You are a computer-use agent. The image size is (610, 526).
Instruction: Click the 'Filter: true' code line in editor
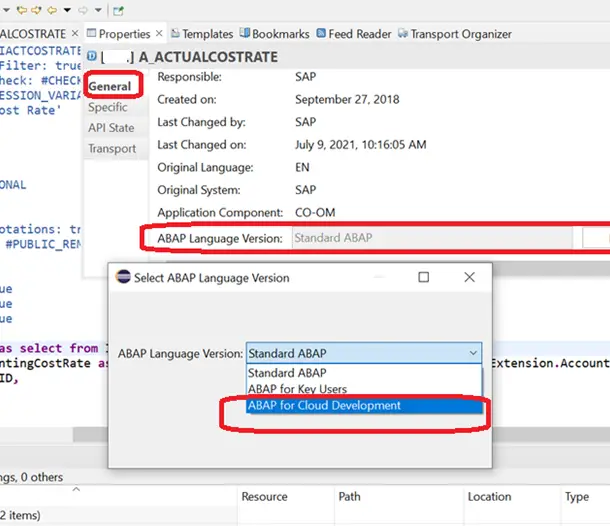pyautogui.click(x=40, y=65)
